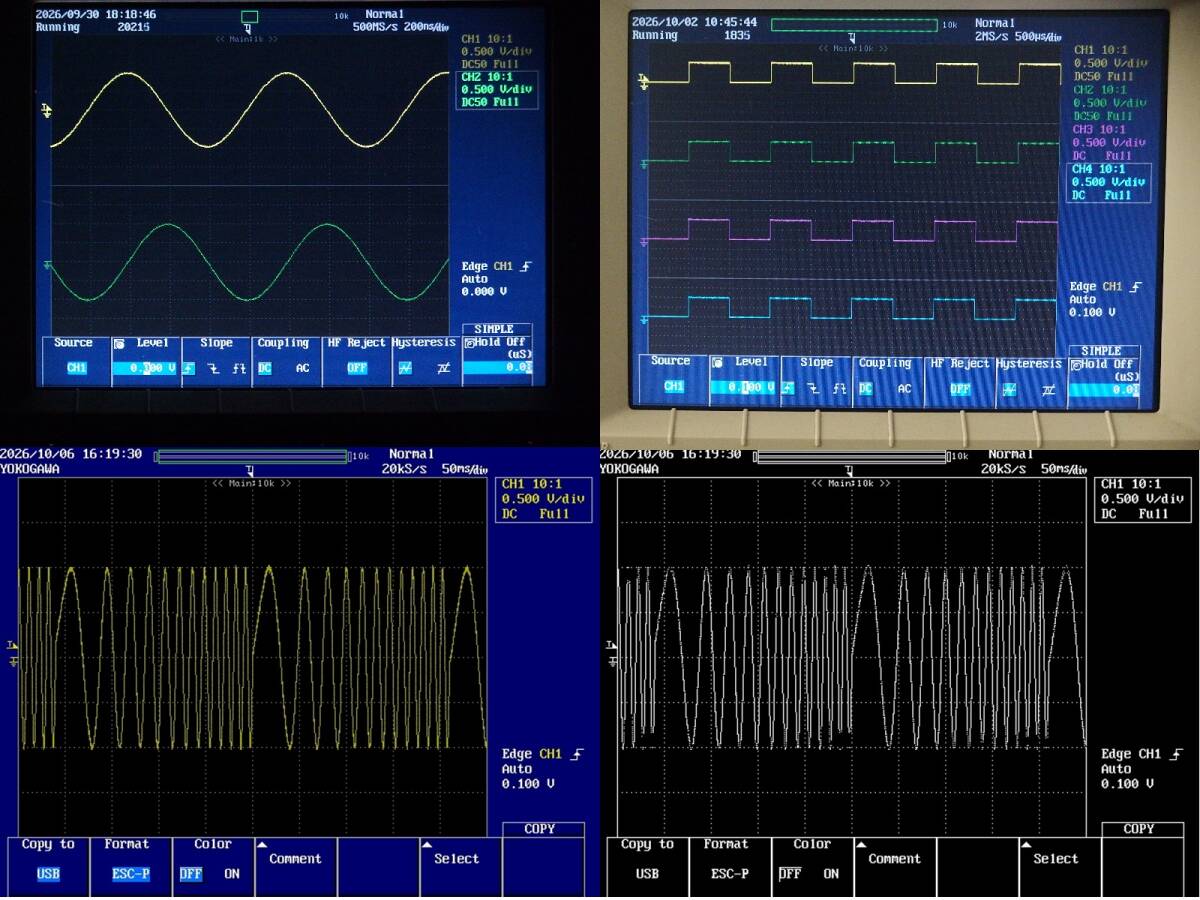1200x900 pixels.
Task: Select falling-edge slope icon on the four-channel scope
Action: (814, 388)
